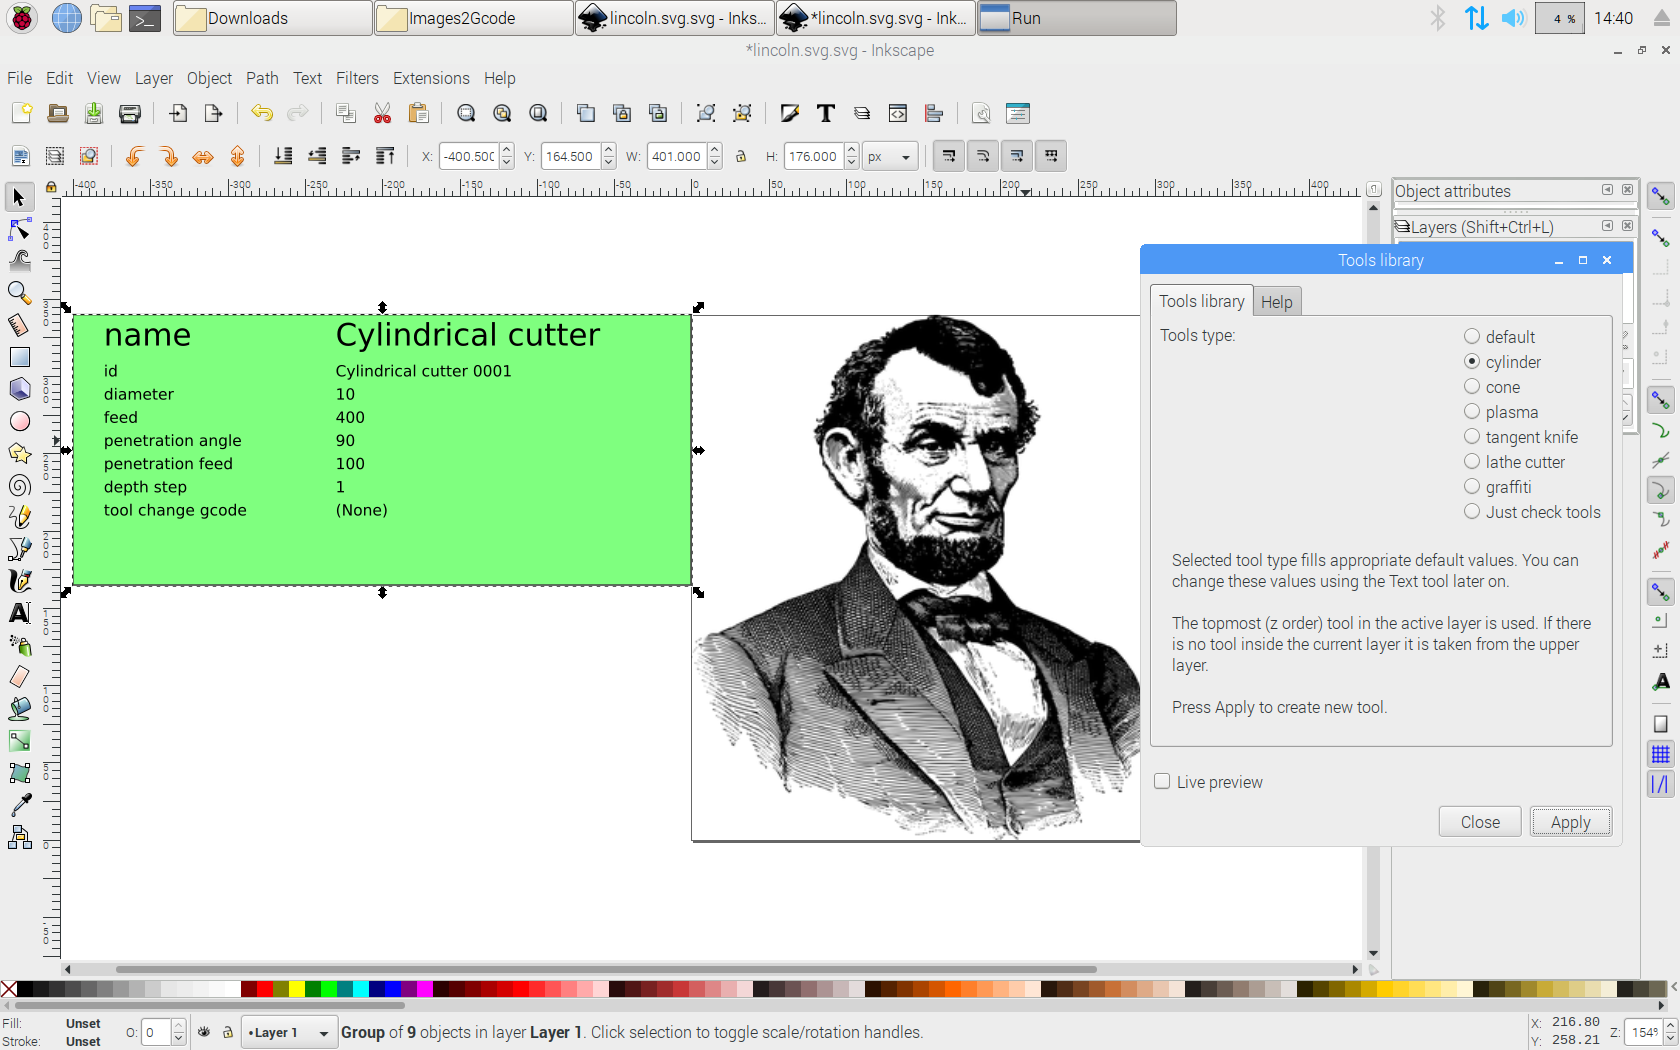
Task: Click the X position stepper arrows
Action: (x=507, y=156)
